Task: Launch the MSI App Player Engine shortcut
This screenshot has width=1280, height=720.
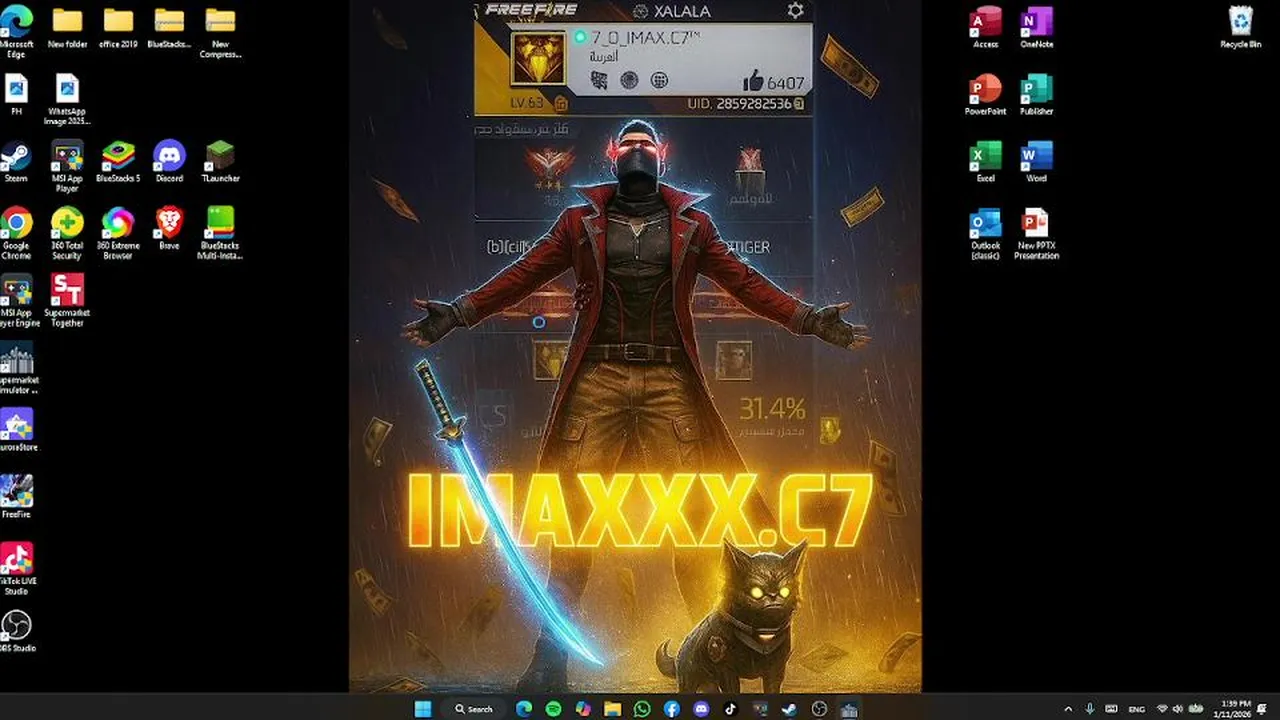Action: click(x=17, y=300)
